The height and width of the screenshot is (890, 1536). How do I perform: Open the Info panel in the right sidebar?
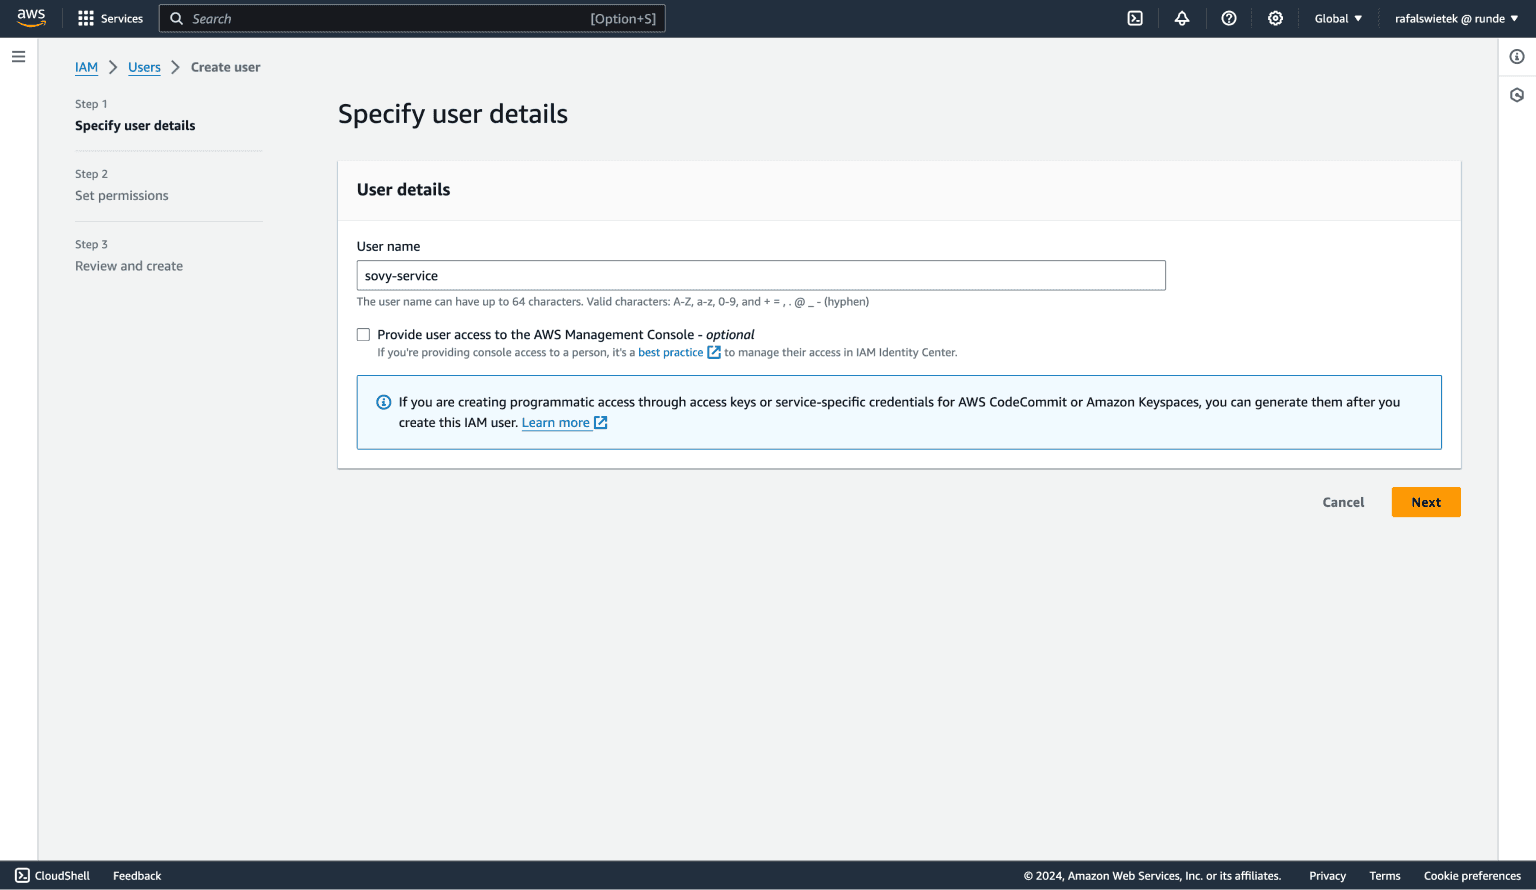pyautogui.click(x=1516, y=56)
